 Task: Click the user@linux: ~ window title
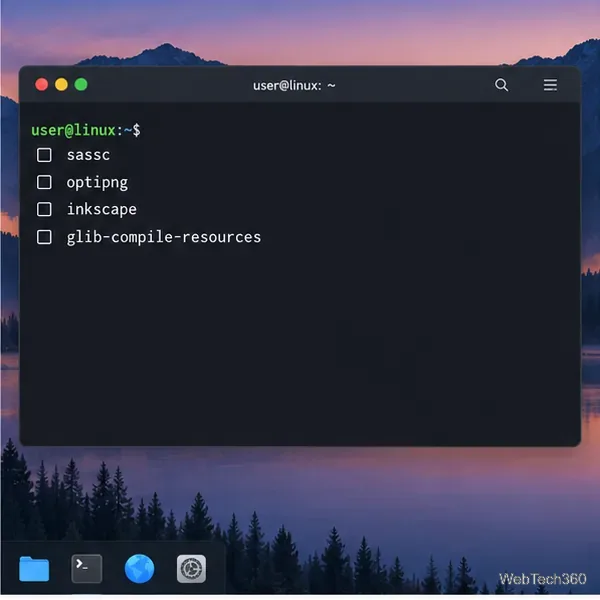294,85
